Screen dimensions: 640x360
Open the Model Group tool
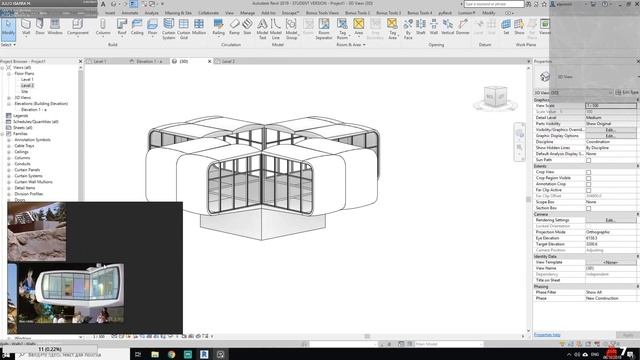coord(291,29)
